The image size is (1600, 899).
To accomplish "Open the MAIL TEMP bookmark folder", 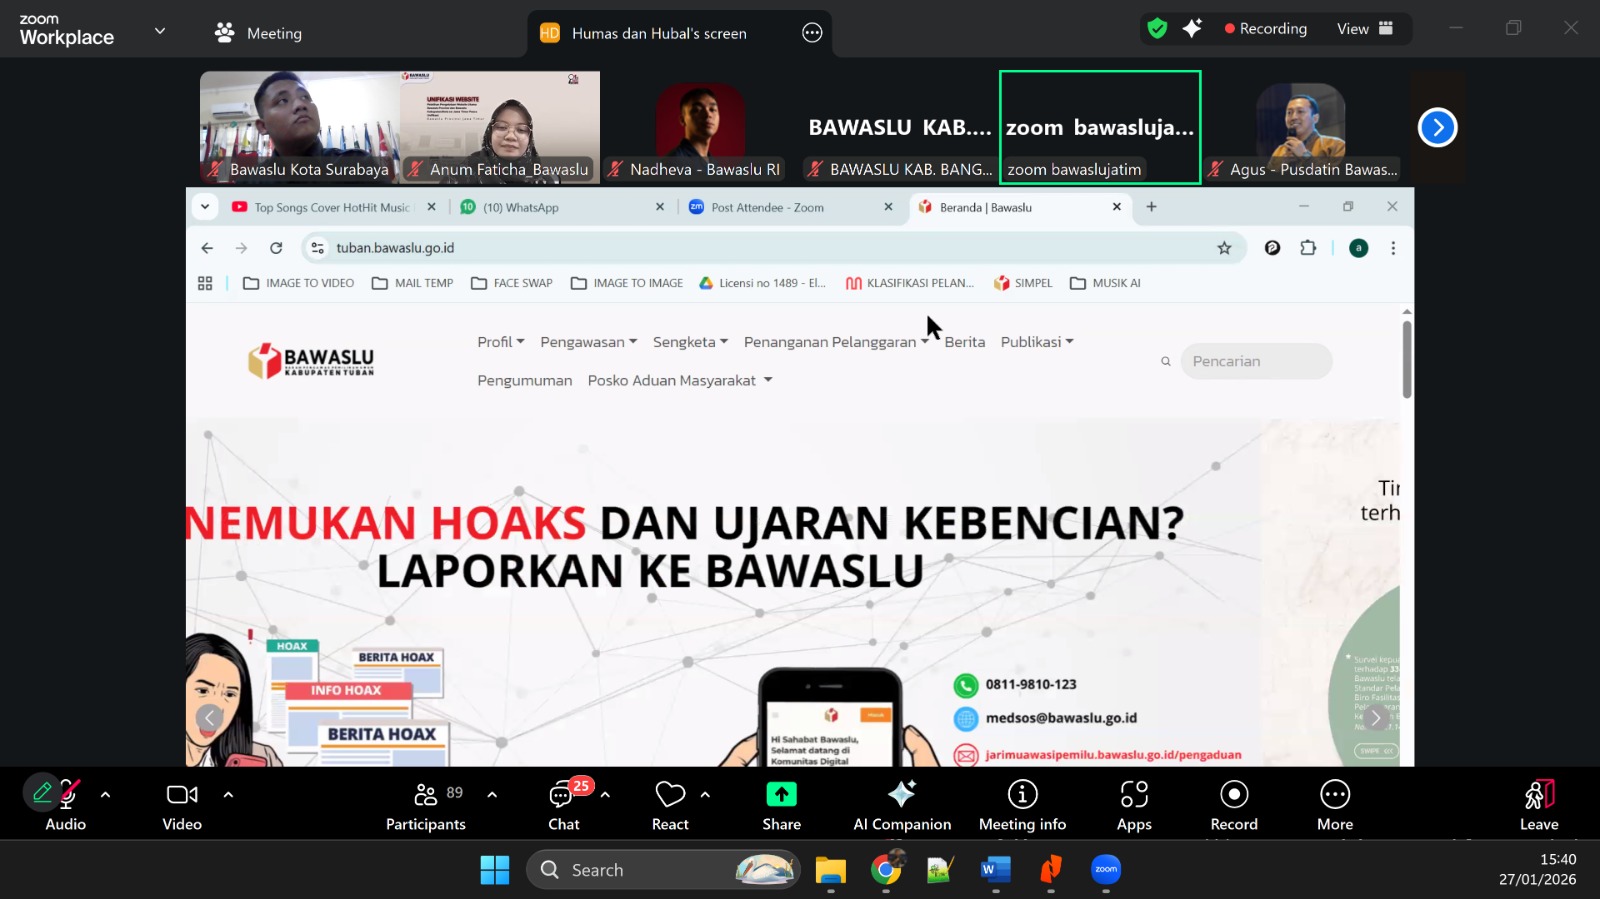I will [412, 283].
